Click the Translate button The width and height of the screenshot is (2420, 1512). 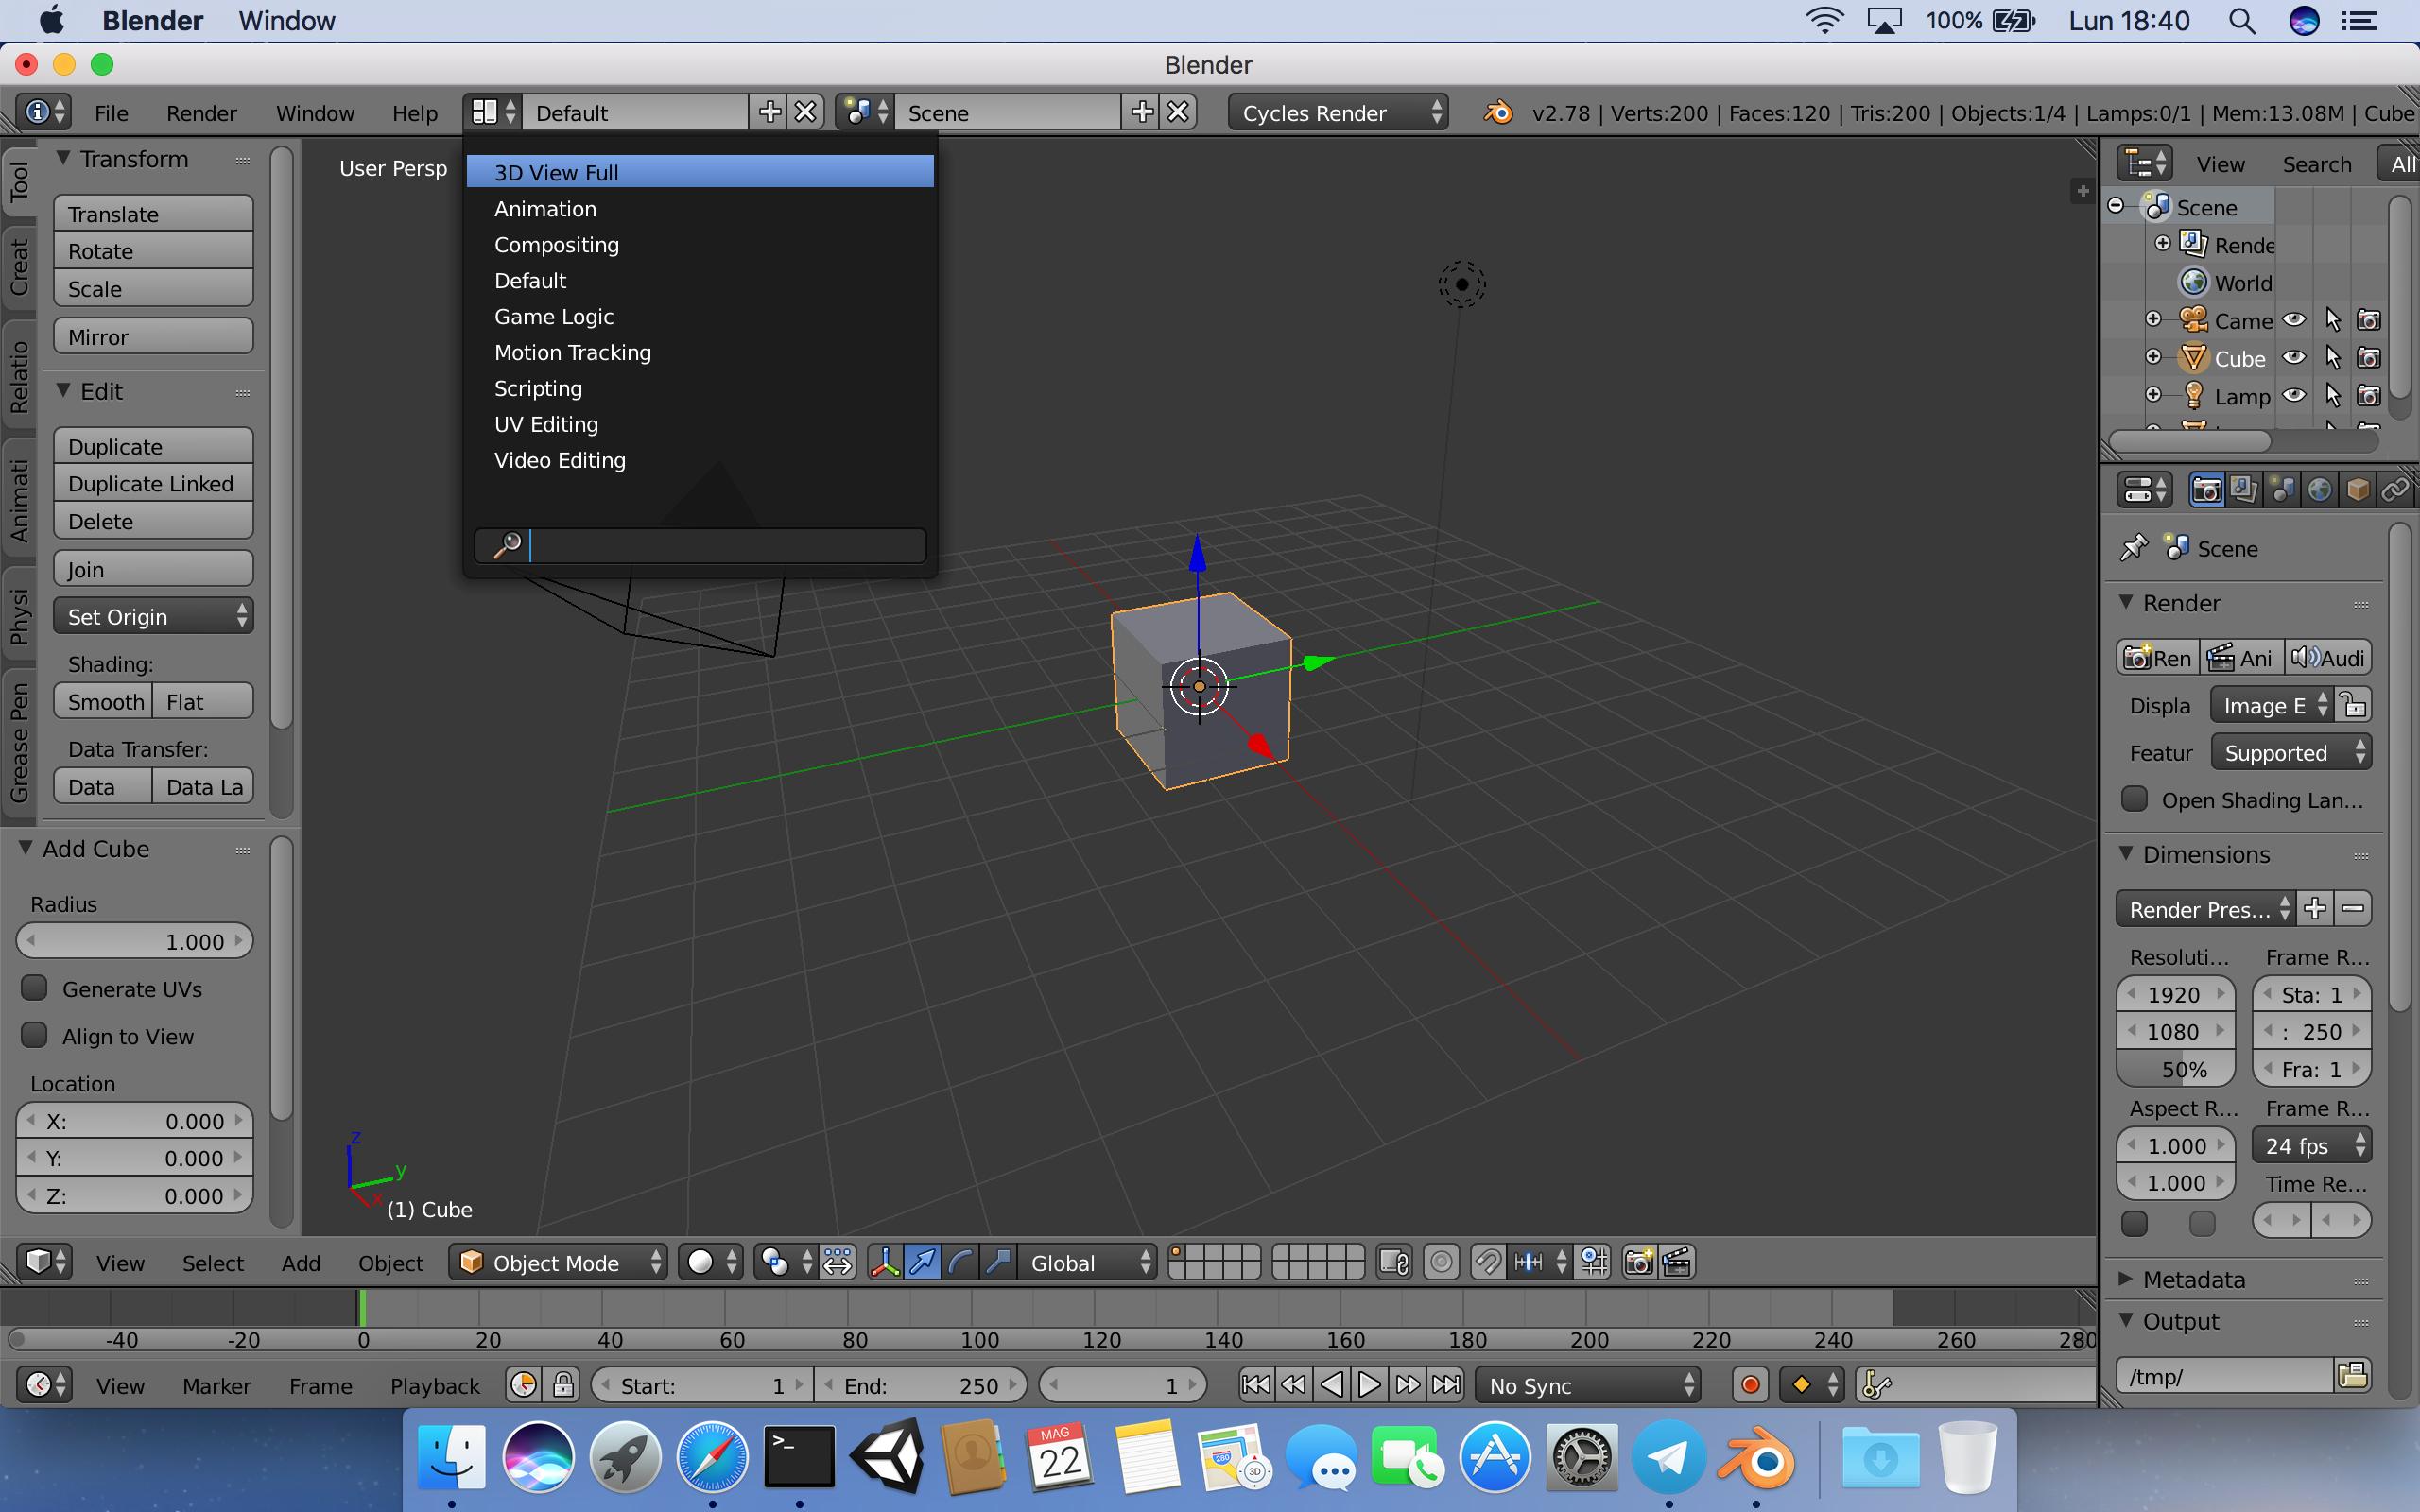point(153,213)
